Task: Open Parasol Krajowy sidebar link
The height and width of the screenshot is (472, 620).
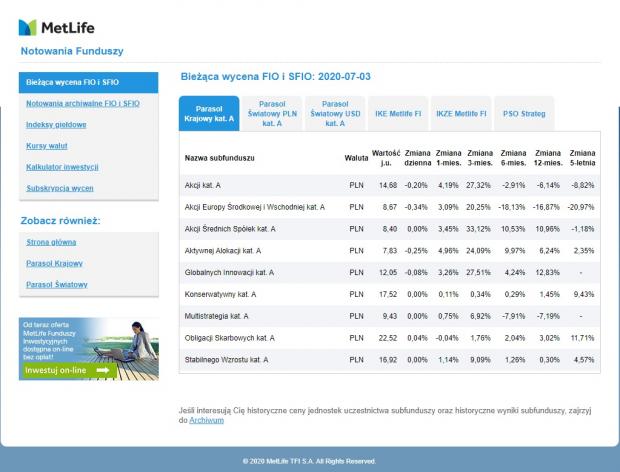Action: [x=54, y=263]
